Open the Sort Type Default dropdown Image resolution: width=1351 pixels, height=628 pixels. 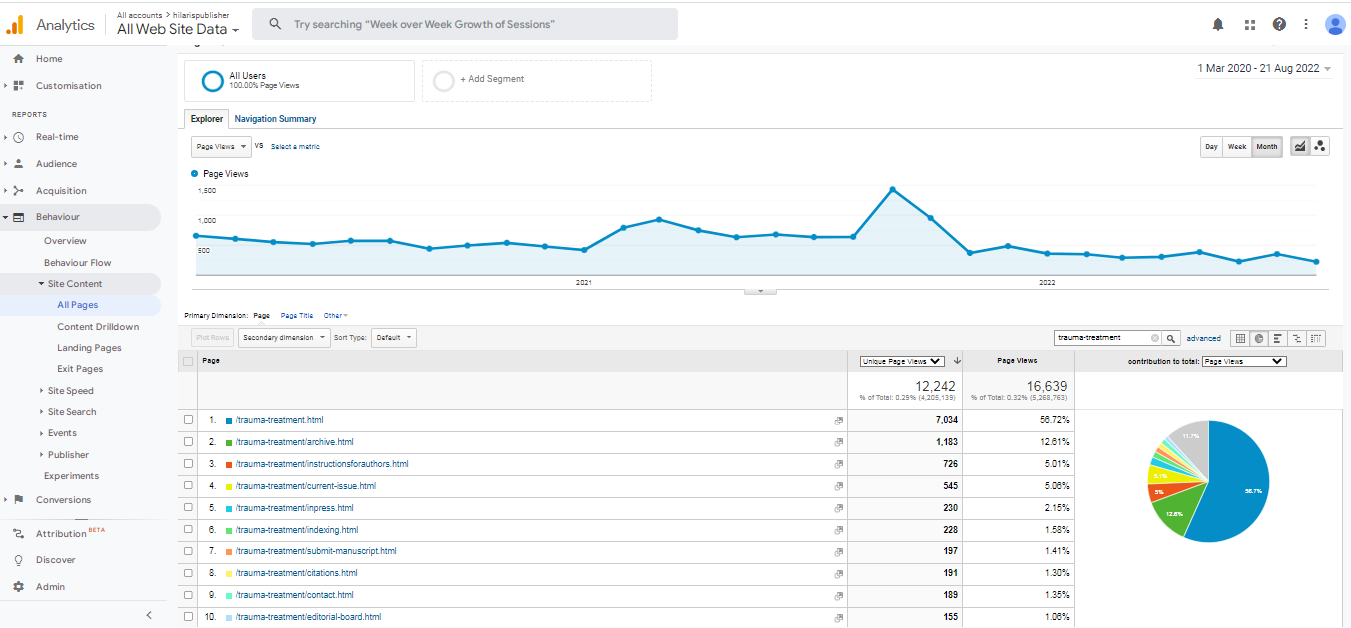393,338
